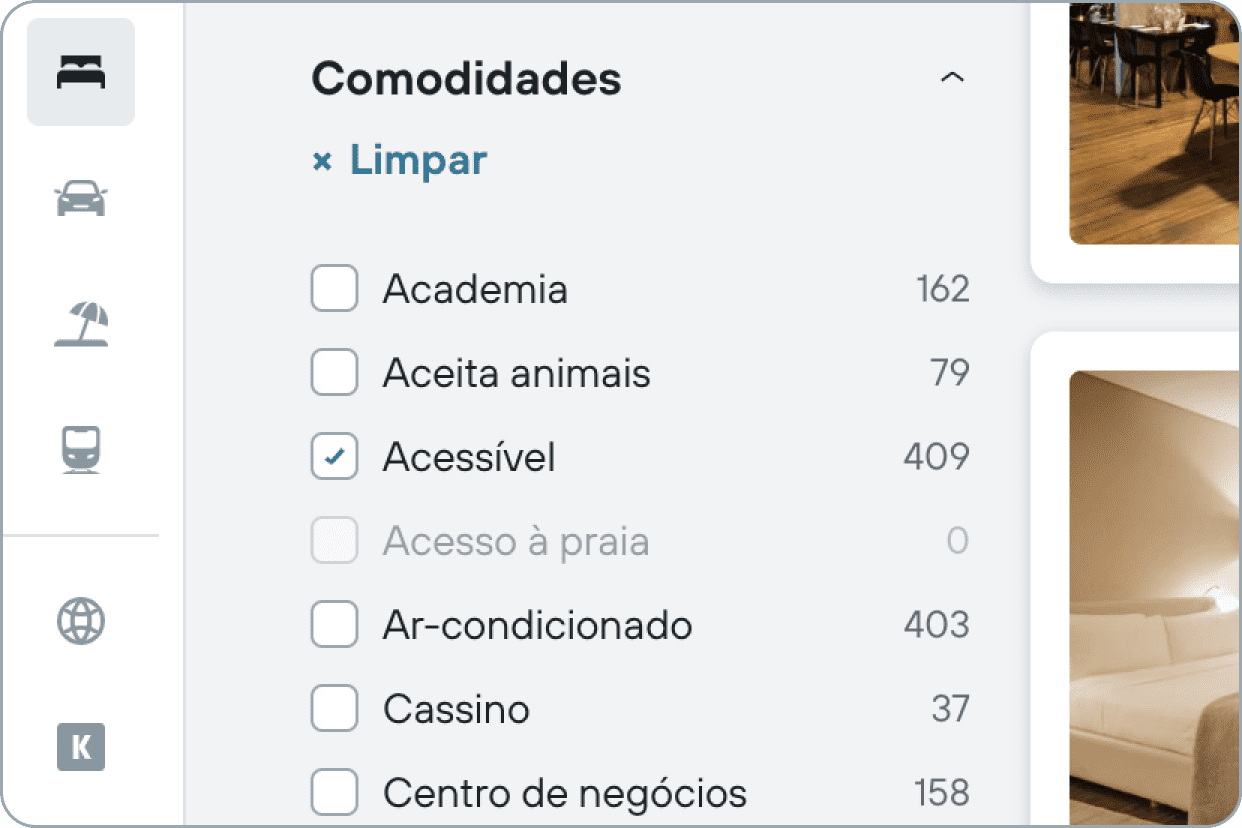Image resolution: width=1242 pixels, height=828 pixels.
Task: Click the globe language icon
Action: (81, 621)
